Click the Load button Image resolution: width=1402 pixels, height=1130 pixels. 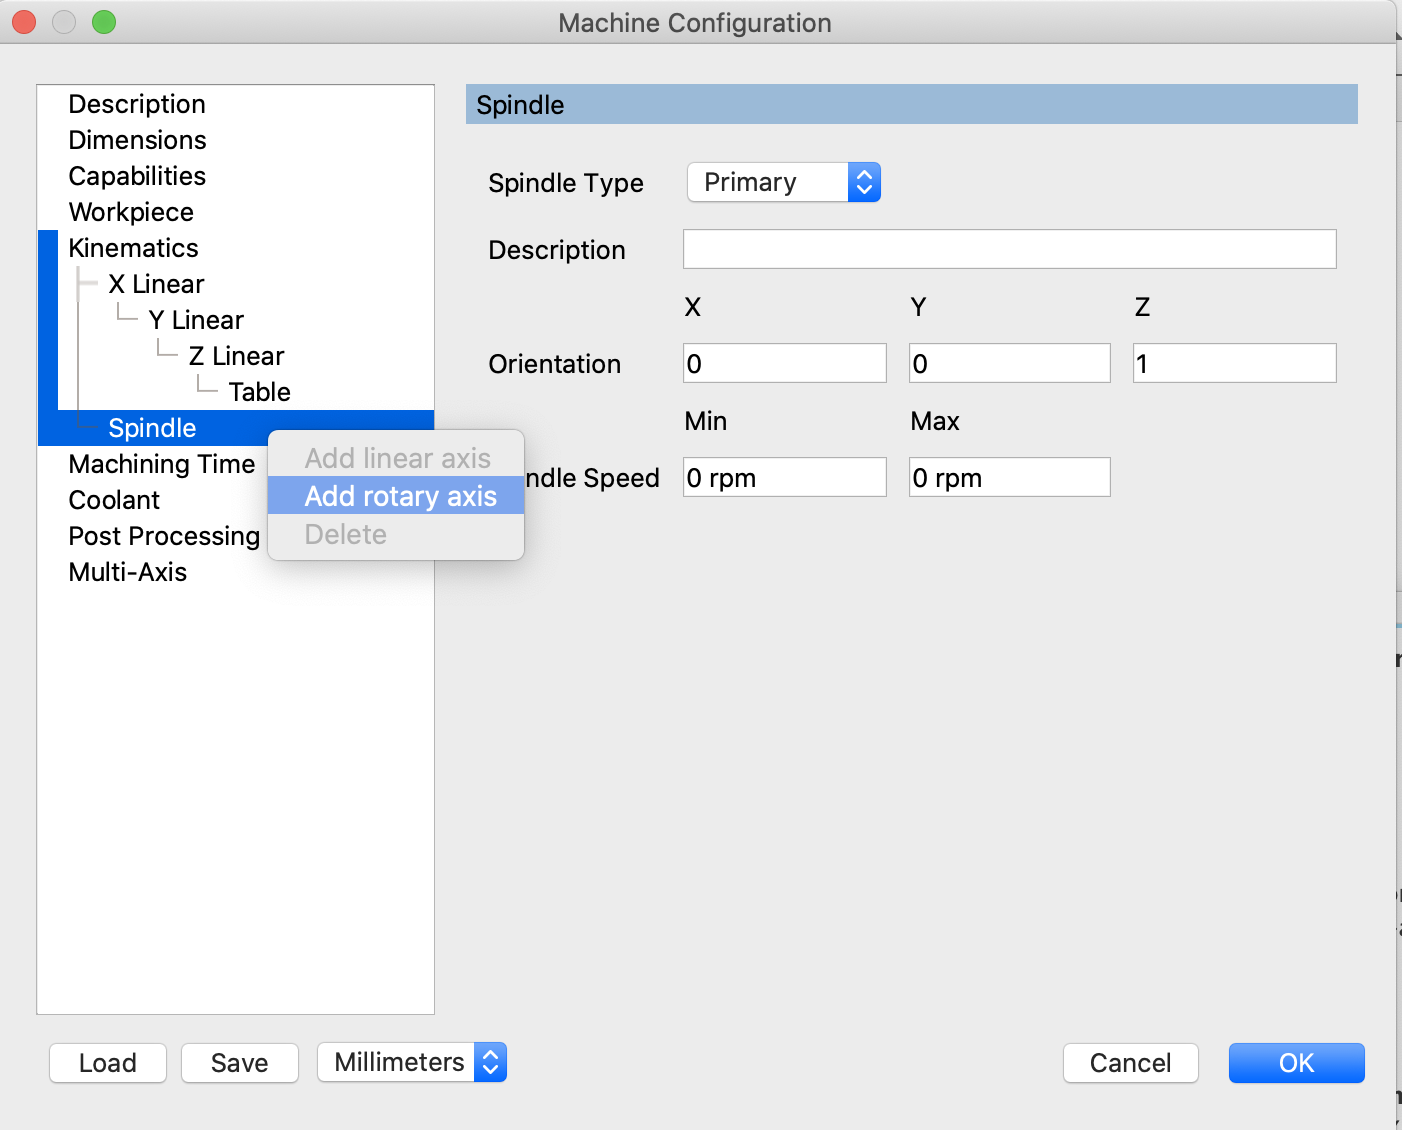tap(107, 1062)
